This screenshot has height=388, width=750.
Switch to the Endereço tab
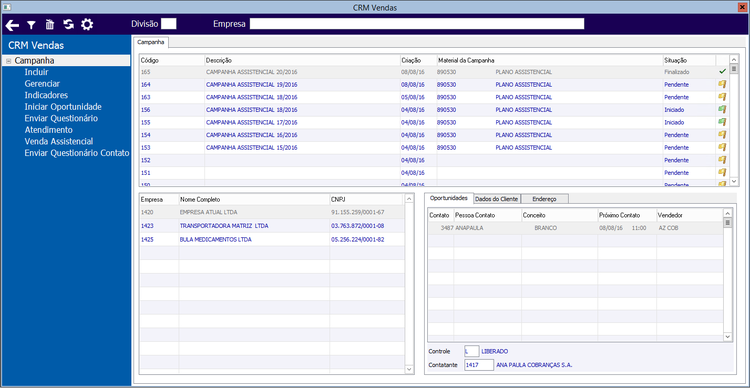click(544, 199)
